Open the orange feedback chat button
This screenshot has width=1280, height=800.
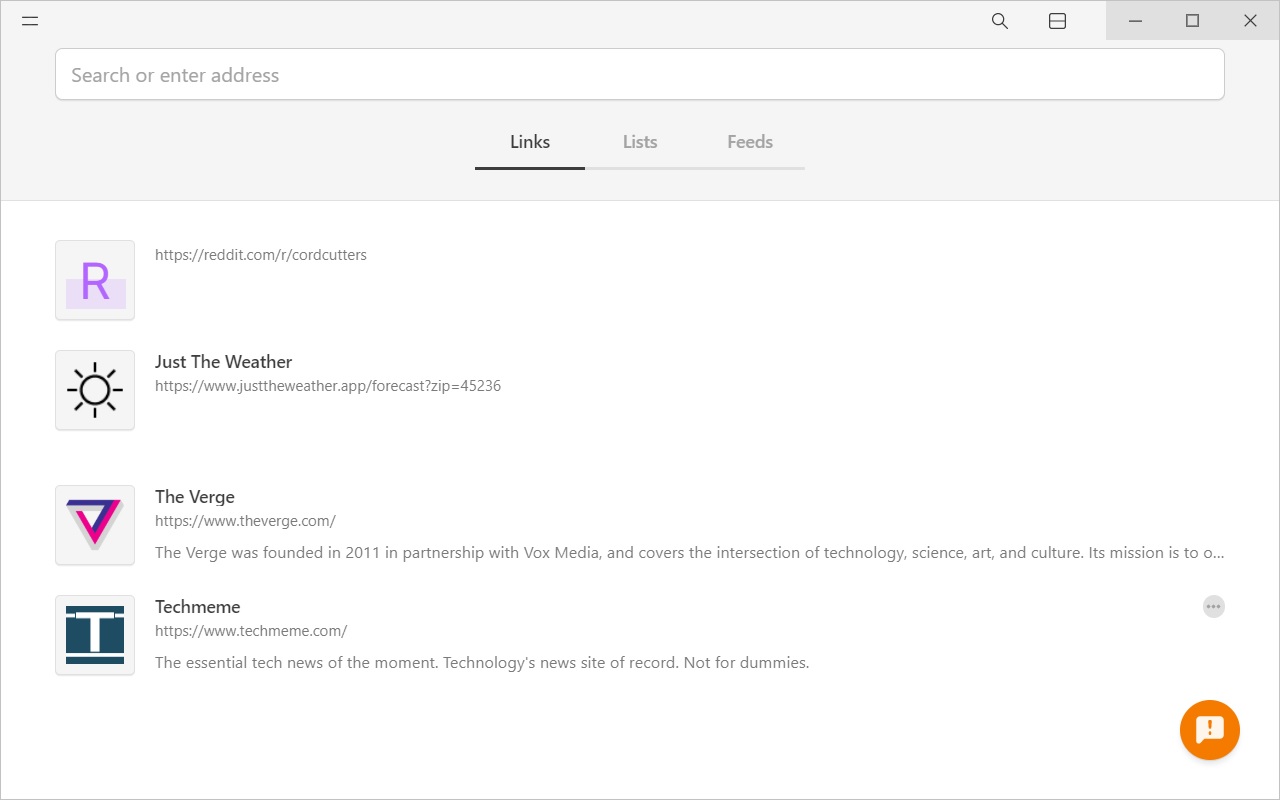point(1209,730)
